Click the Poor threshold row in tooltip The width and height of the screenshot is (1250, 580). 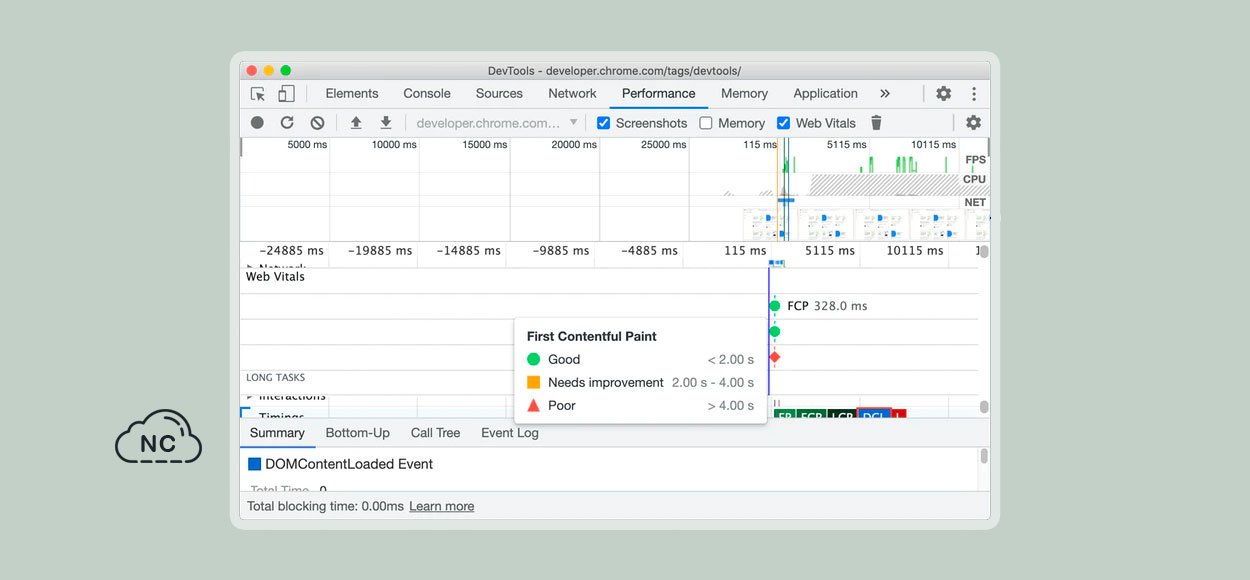(x=640, y=406)
